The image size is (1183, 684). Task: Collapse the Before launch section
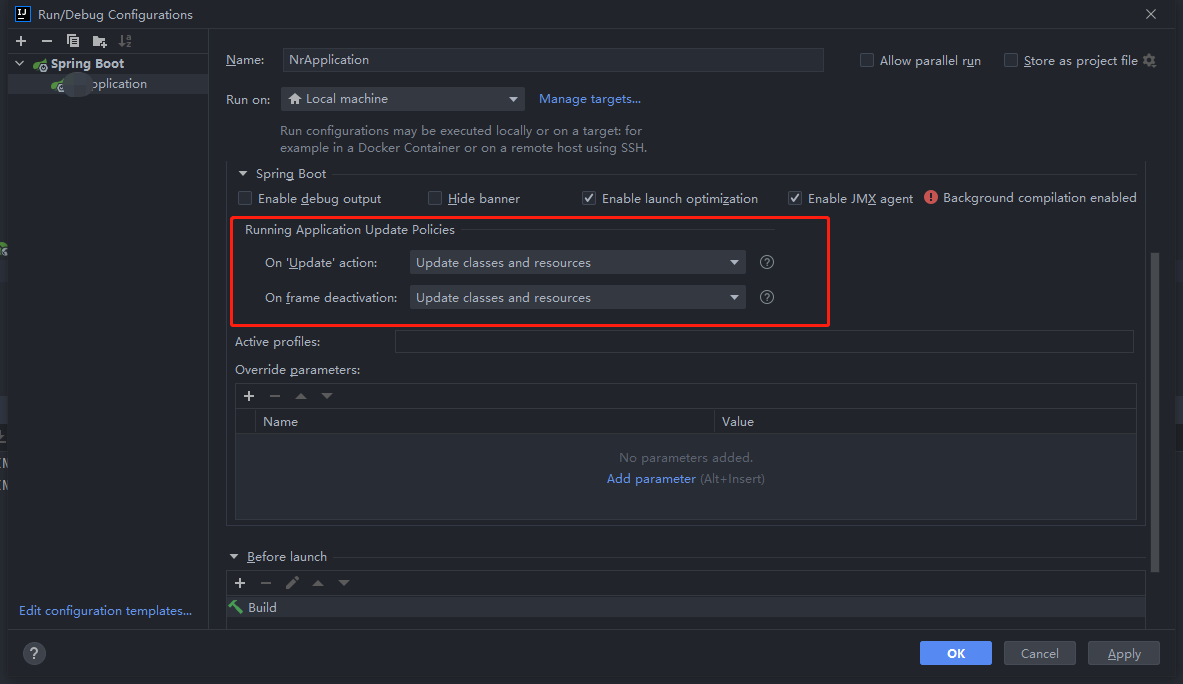(x=234, y=557)
